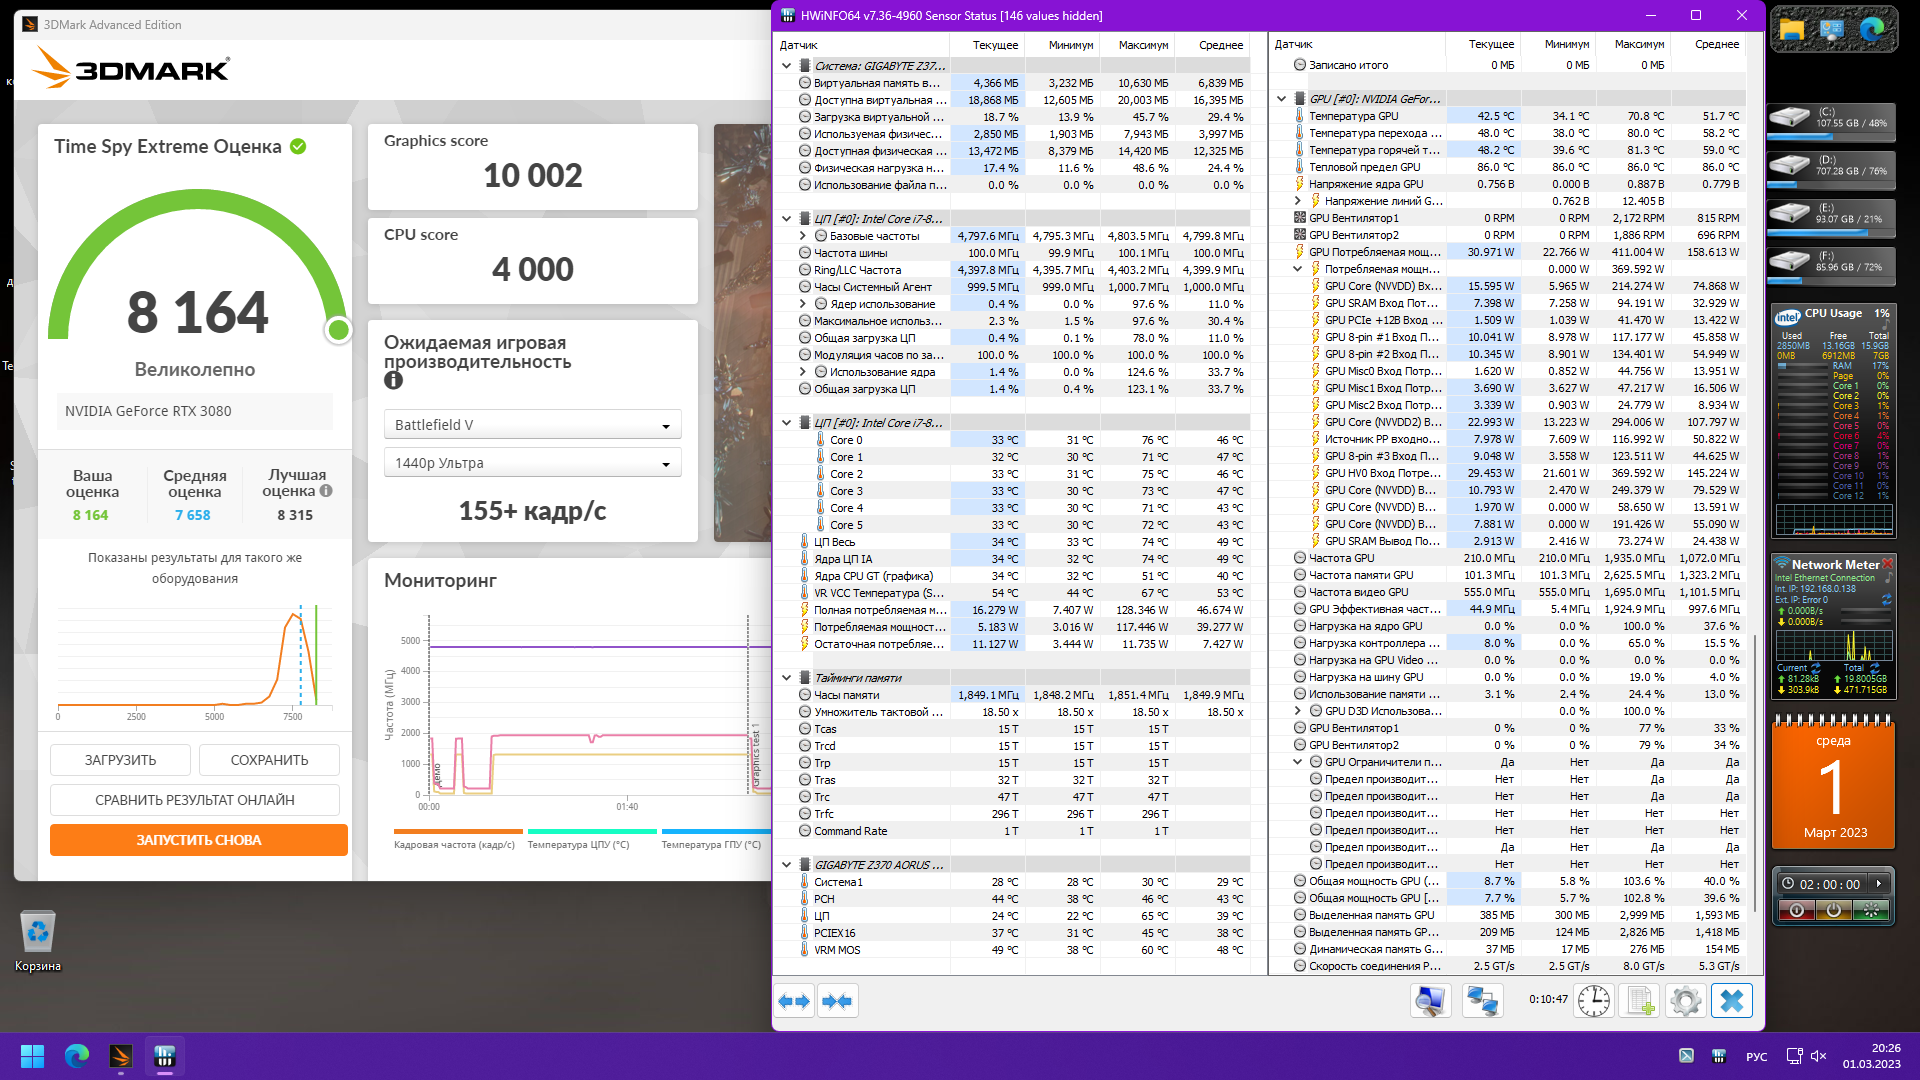Click the network computers icon in HWiNFO
This screenshot has width=1920, height=1080.
tap(1481, 1001)
